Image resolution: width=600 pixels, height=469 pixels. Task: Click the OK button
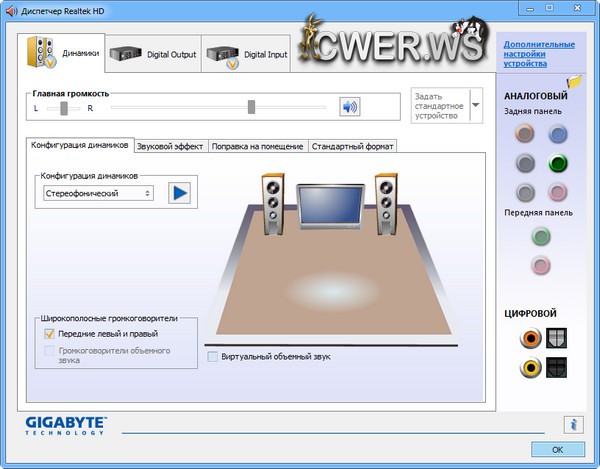pos(557,449)
